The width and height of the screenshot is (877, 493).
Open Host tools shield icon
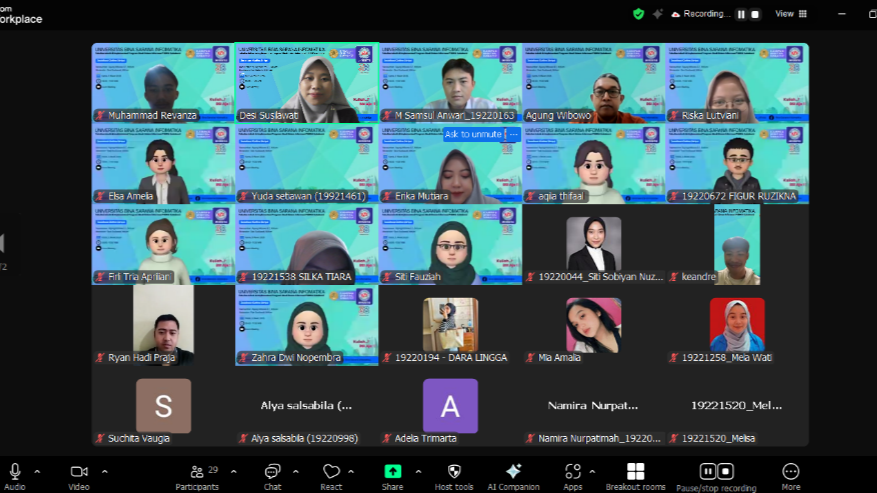454,472
